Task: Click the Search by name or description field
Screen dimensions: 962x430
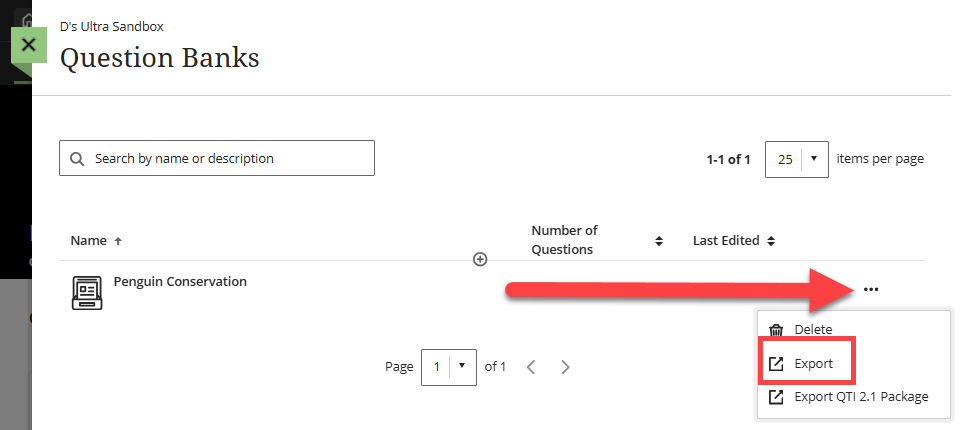Action: coord(217,158)
